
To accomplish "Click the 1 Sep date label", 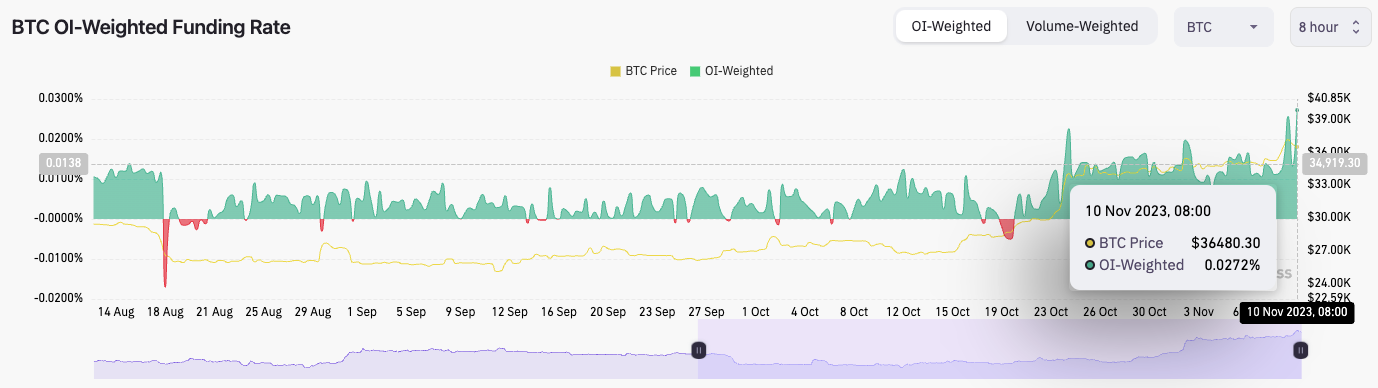I will pyautogui.click(x=361, y=312).
